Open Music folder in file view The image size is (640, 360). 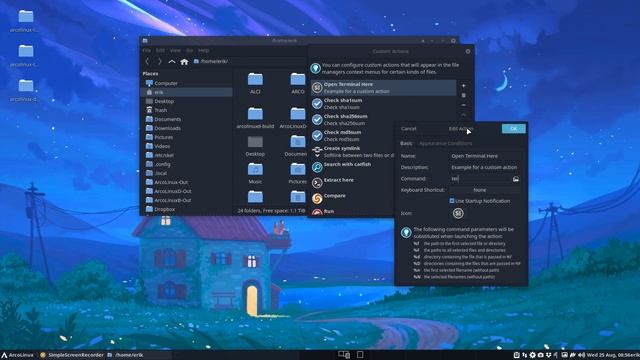tap(255, 173)
